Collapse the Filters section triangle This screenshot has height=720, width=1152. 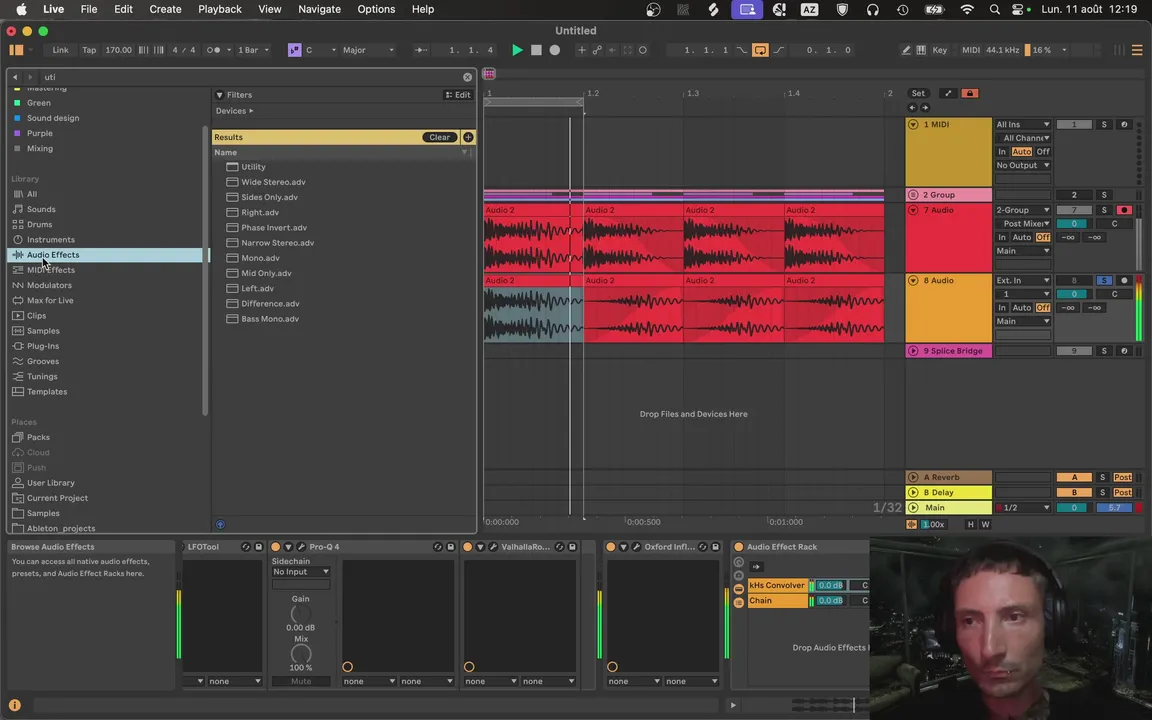[219, 95]
